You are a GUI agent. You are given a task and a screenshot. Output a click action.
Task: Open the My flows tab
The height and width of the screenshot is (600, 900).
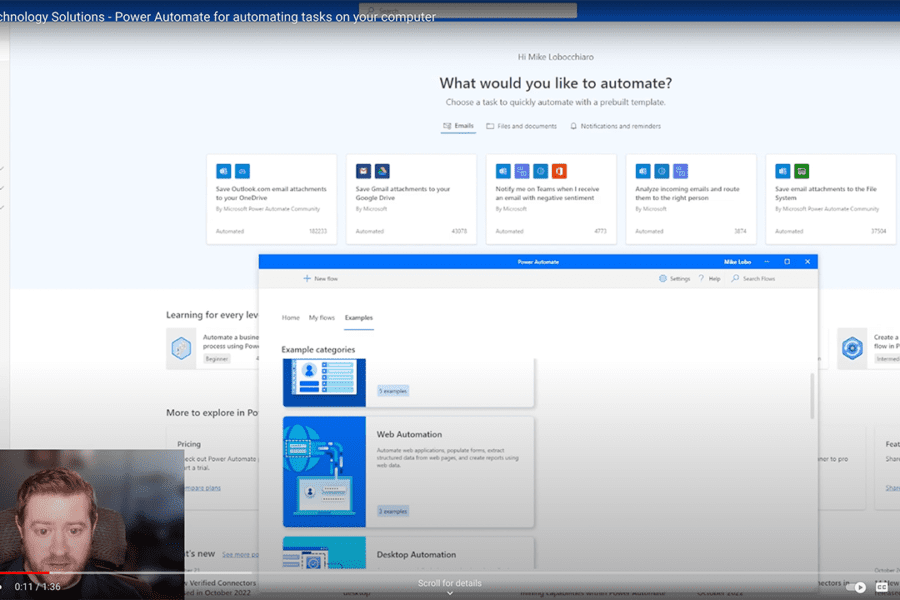coord(321,318)
